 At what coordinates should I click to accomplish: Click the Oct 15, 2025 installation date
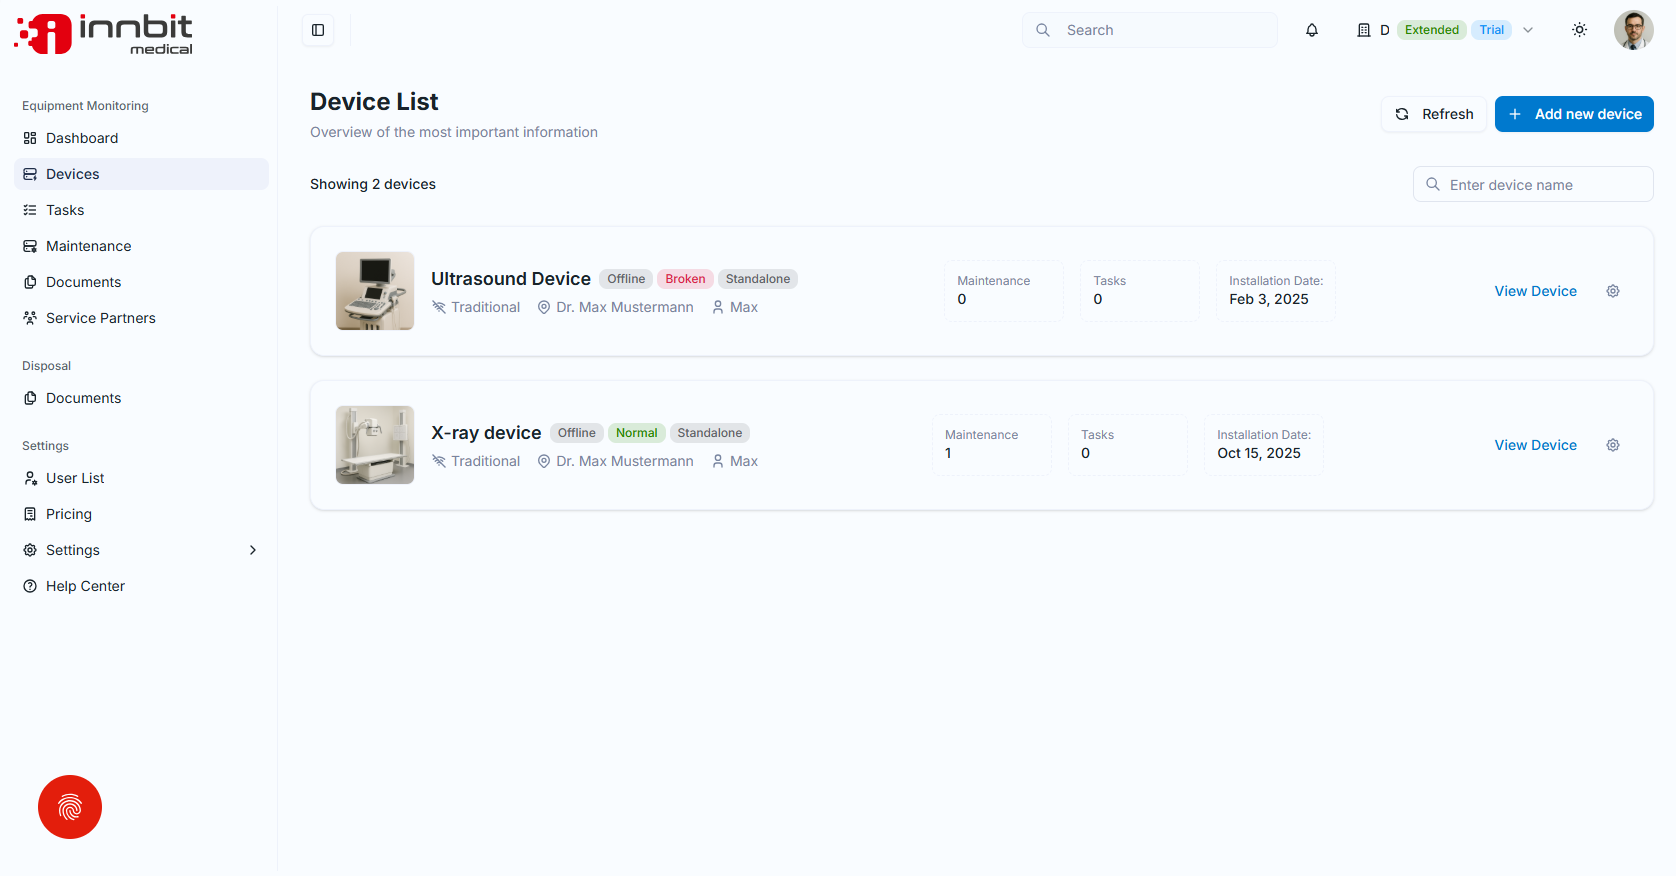coord(1259,453)
